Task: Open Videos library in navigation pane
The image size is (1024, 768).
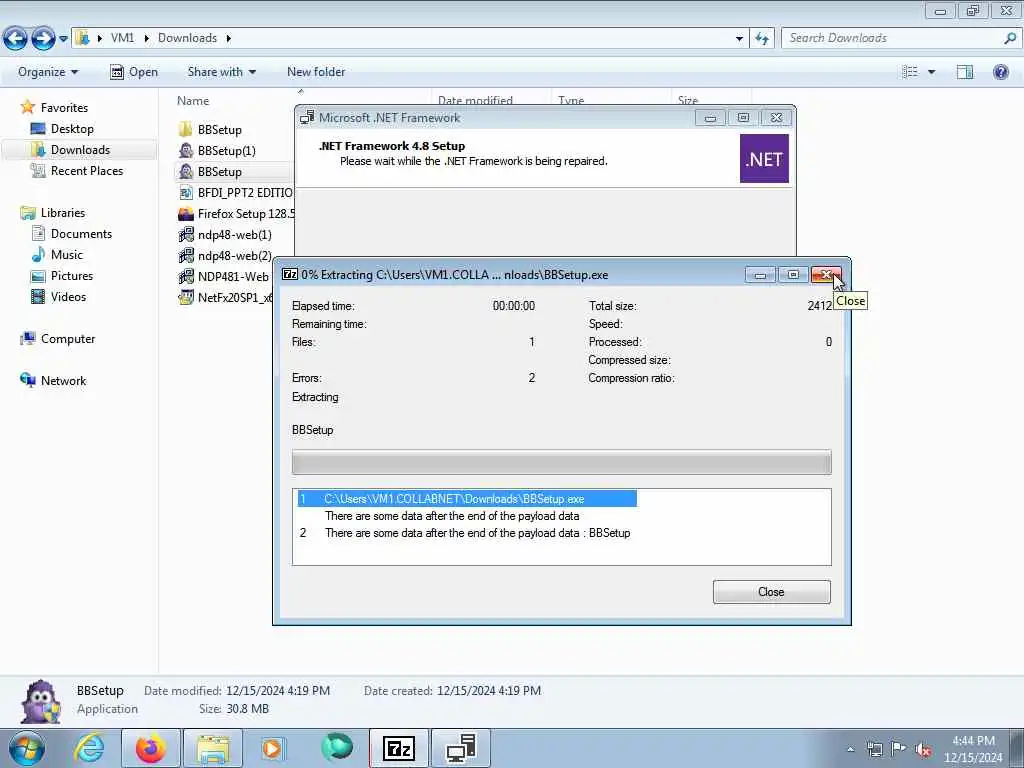Action: click(x=59, y=296)
